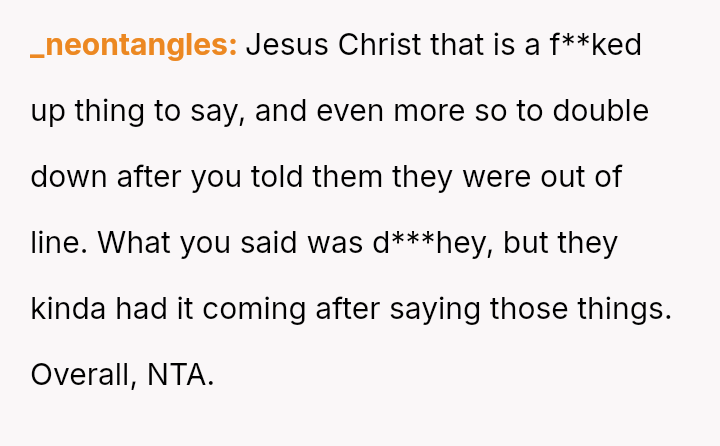Click the word "them" in the comment
This screenshot has width=720, height=446.
coord(347,177)
